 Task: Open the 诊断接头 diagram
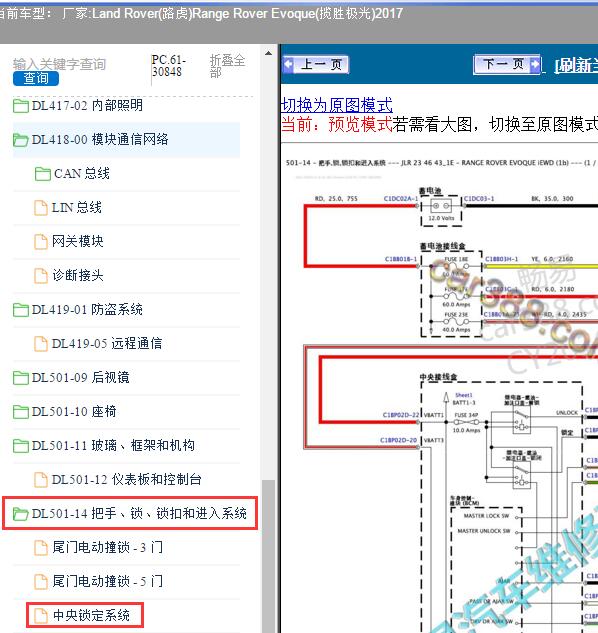tap(78, 275)
